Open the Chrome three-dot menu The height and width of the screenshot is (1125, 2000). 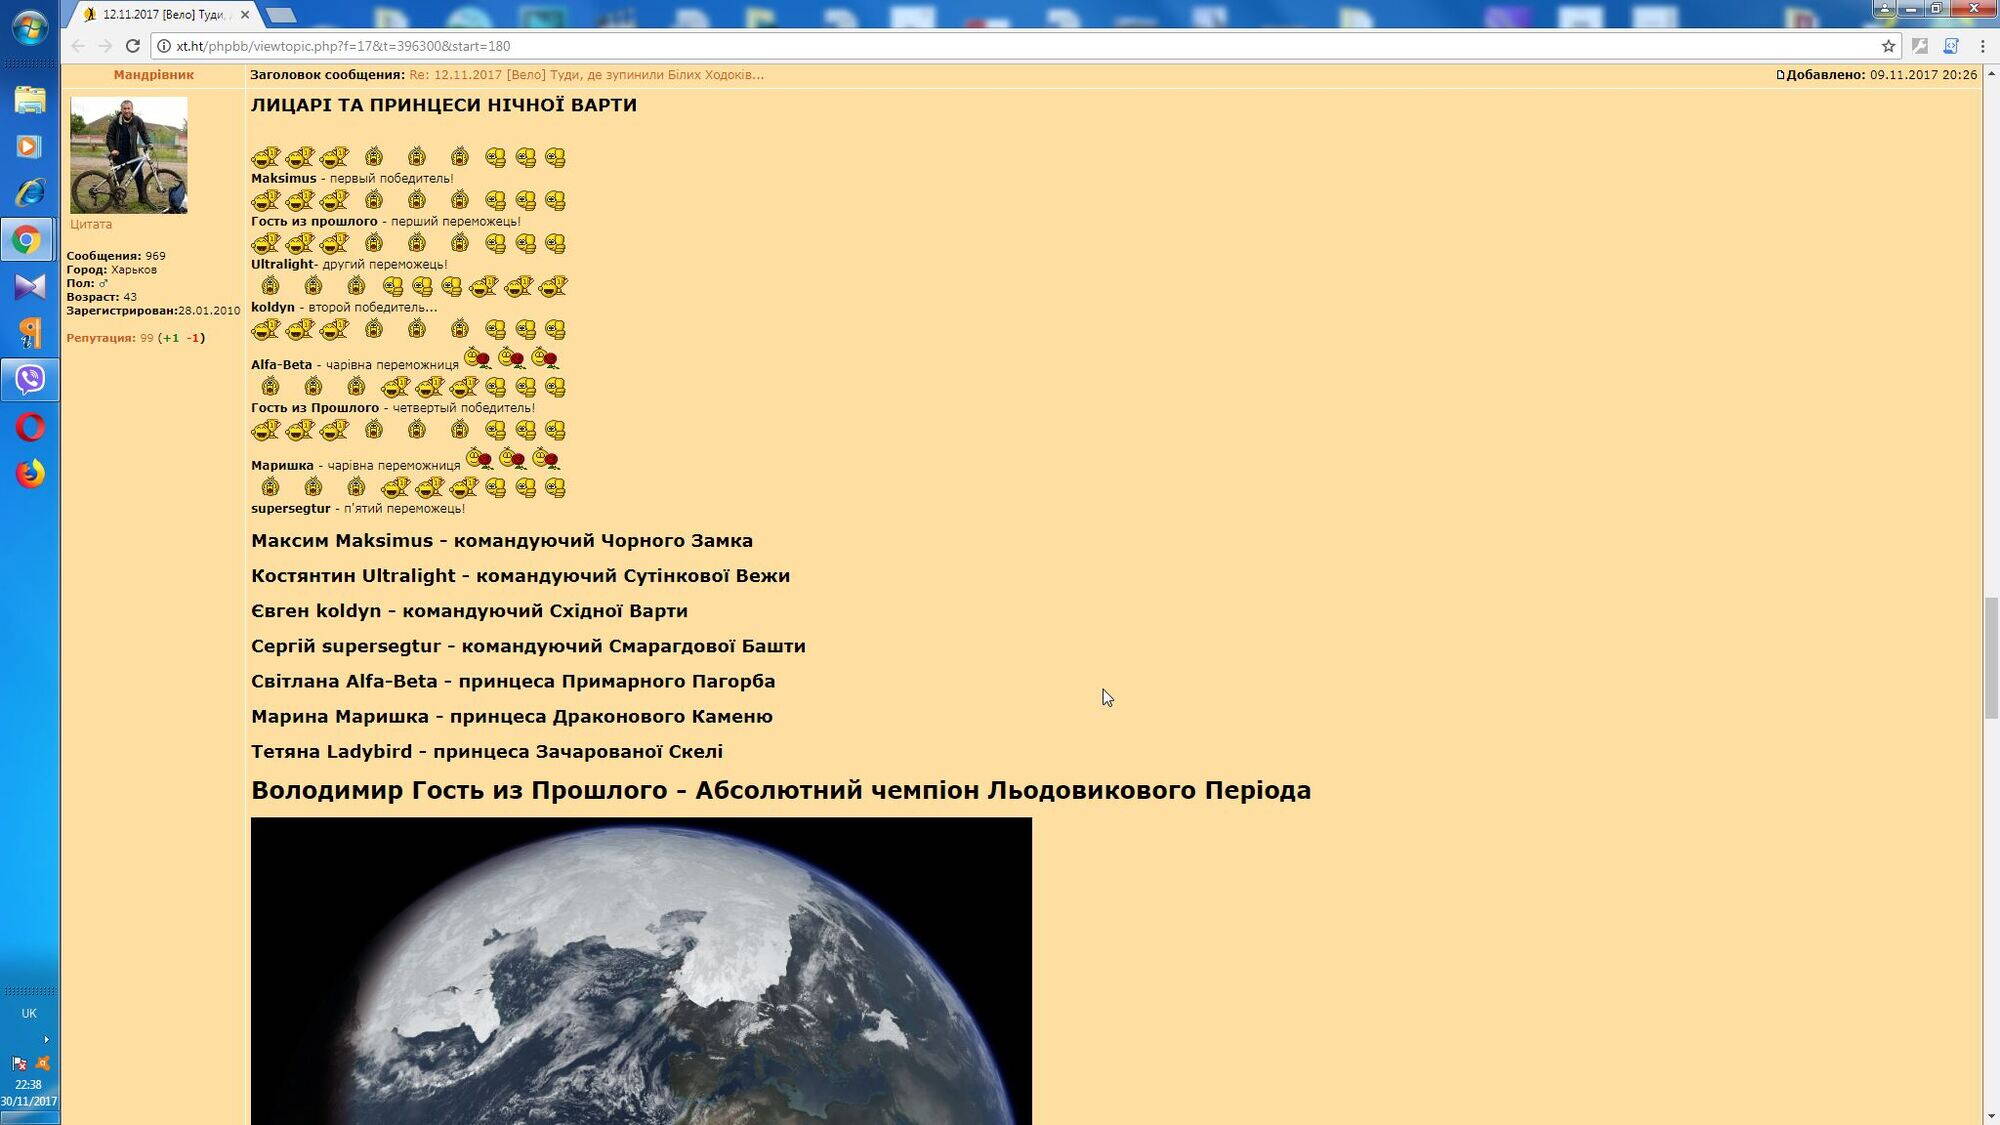[x=1982, y=46]
